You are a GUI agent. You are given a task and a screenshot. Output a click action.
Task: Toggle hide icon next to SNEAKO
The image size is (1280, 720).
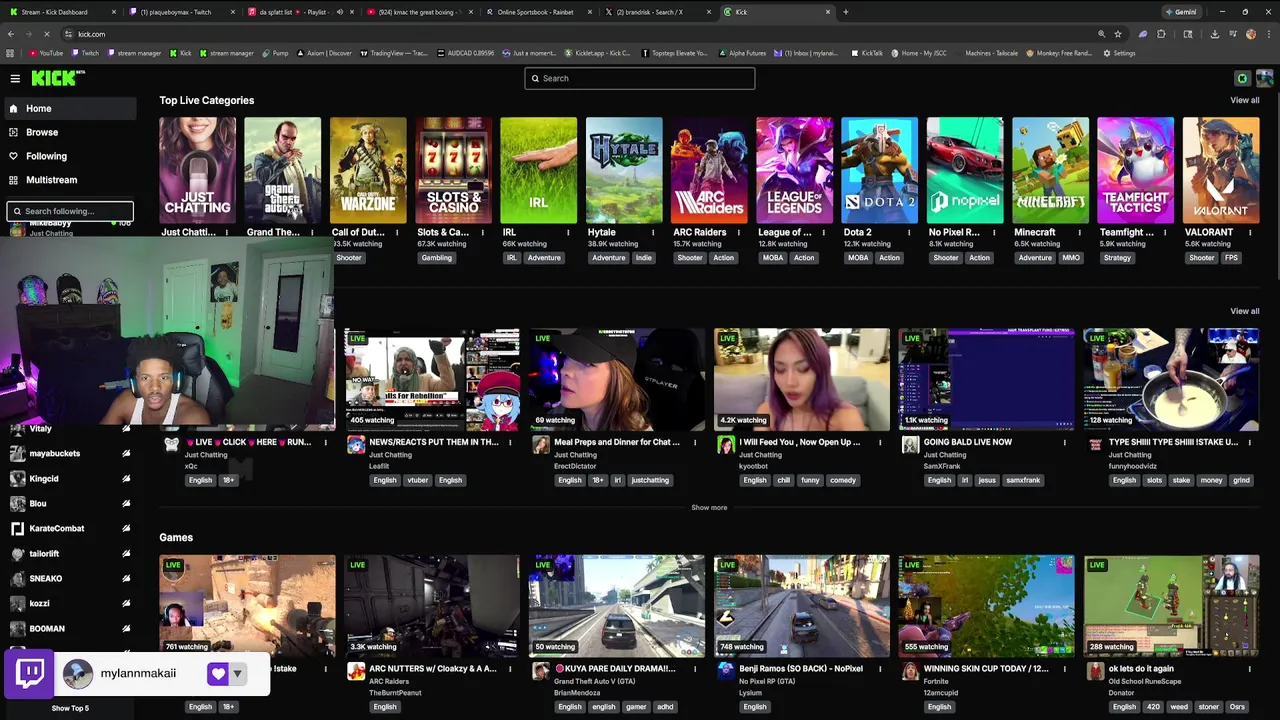pos(126,578)
